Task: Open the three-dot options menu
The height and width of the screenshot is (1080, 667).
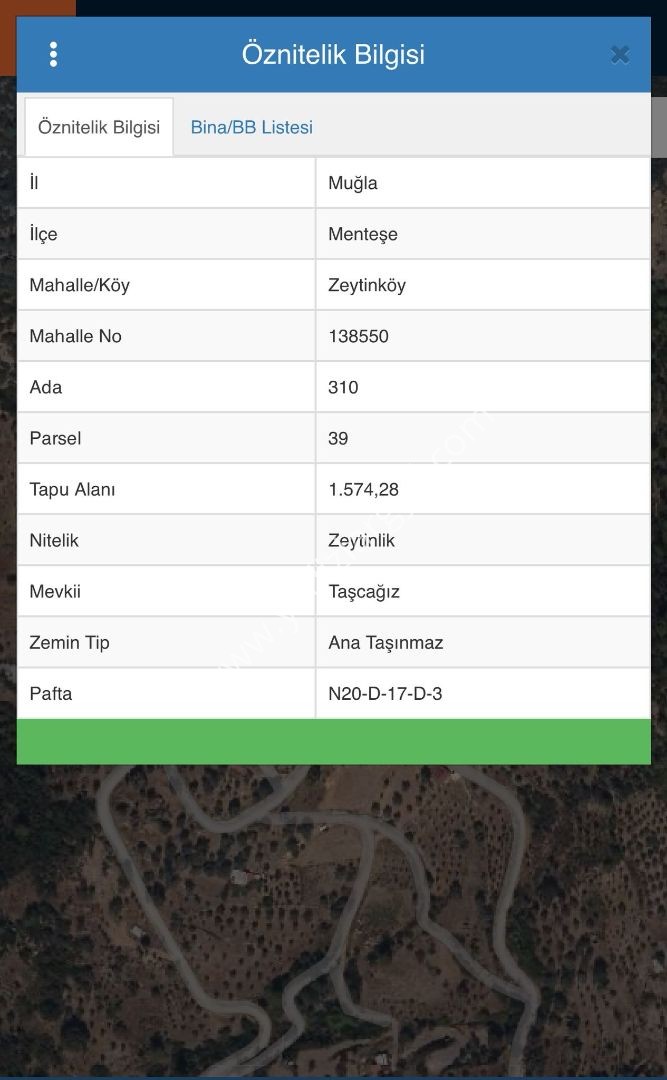Action: pos(53,54)
